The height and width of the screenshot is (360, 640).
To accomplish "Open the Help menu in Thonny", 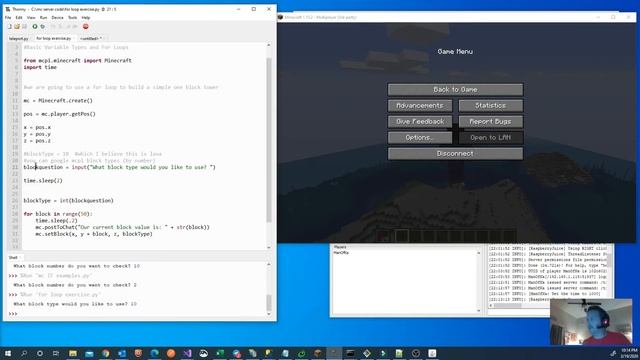I will 86,18.
